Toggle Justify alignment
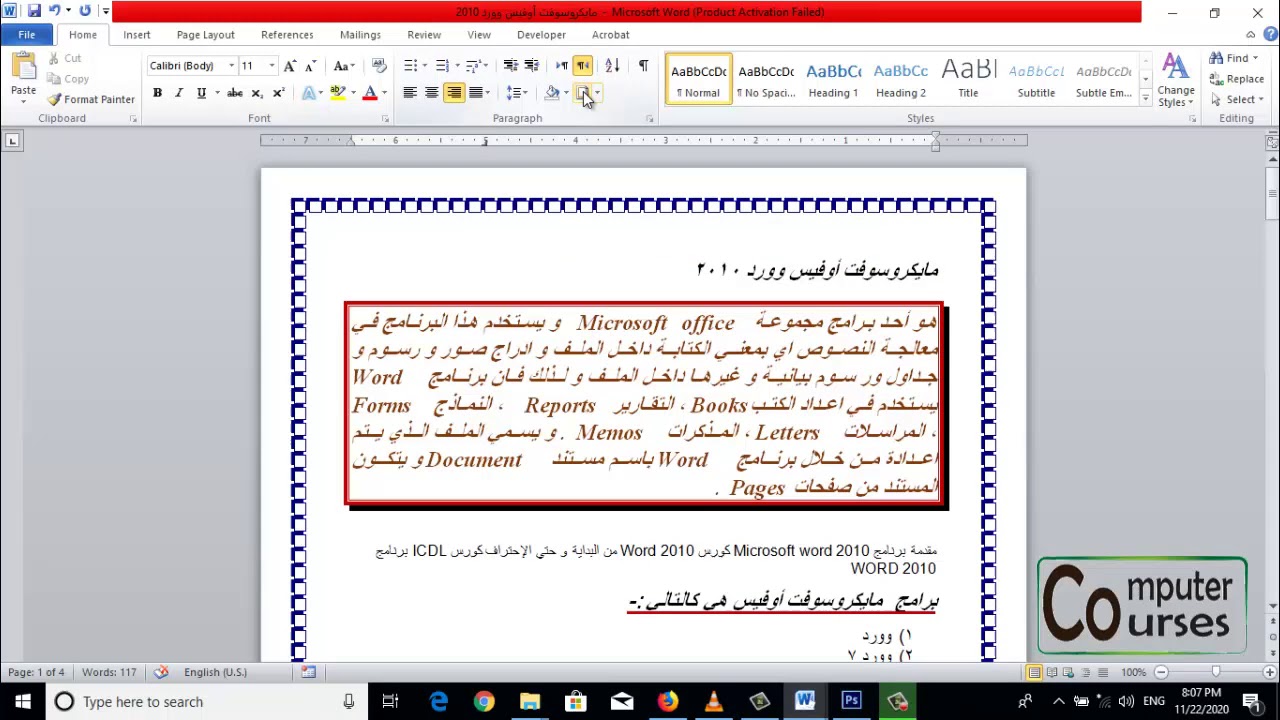Screen dimensions: 1280x720 tap(476, 93)
